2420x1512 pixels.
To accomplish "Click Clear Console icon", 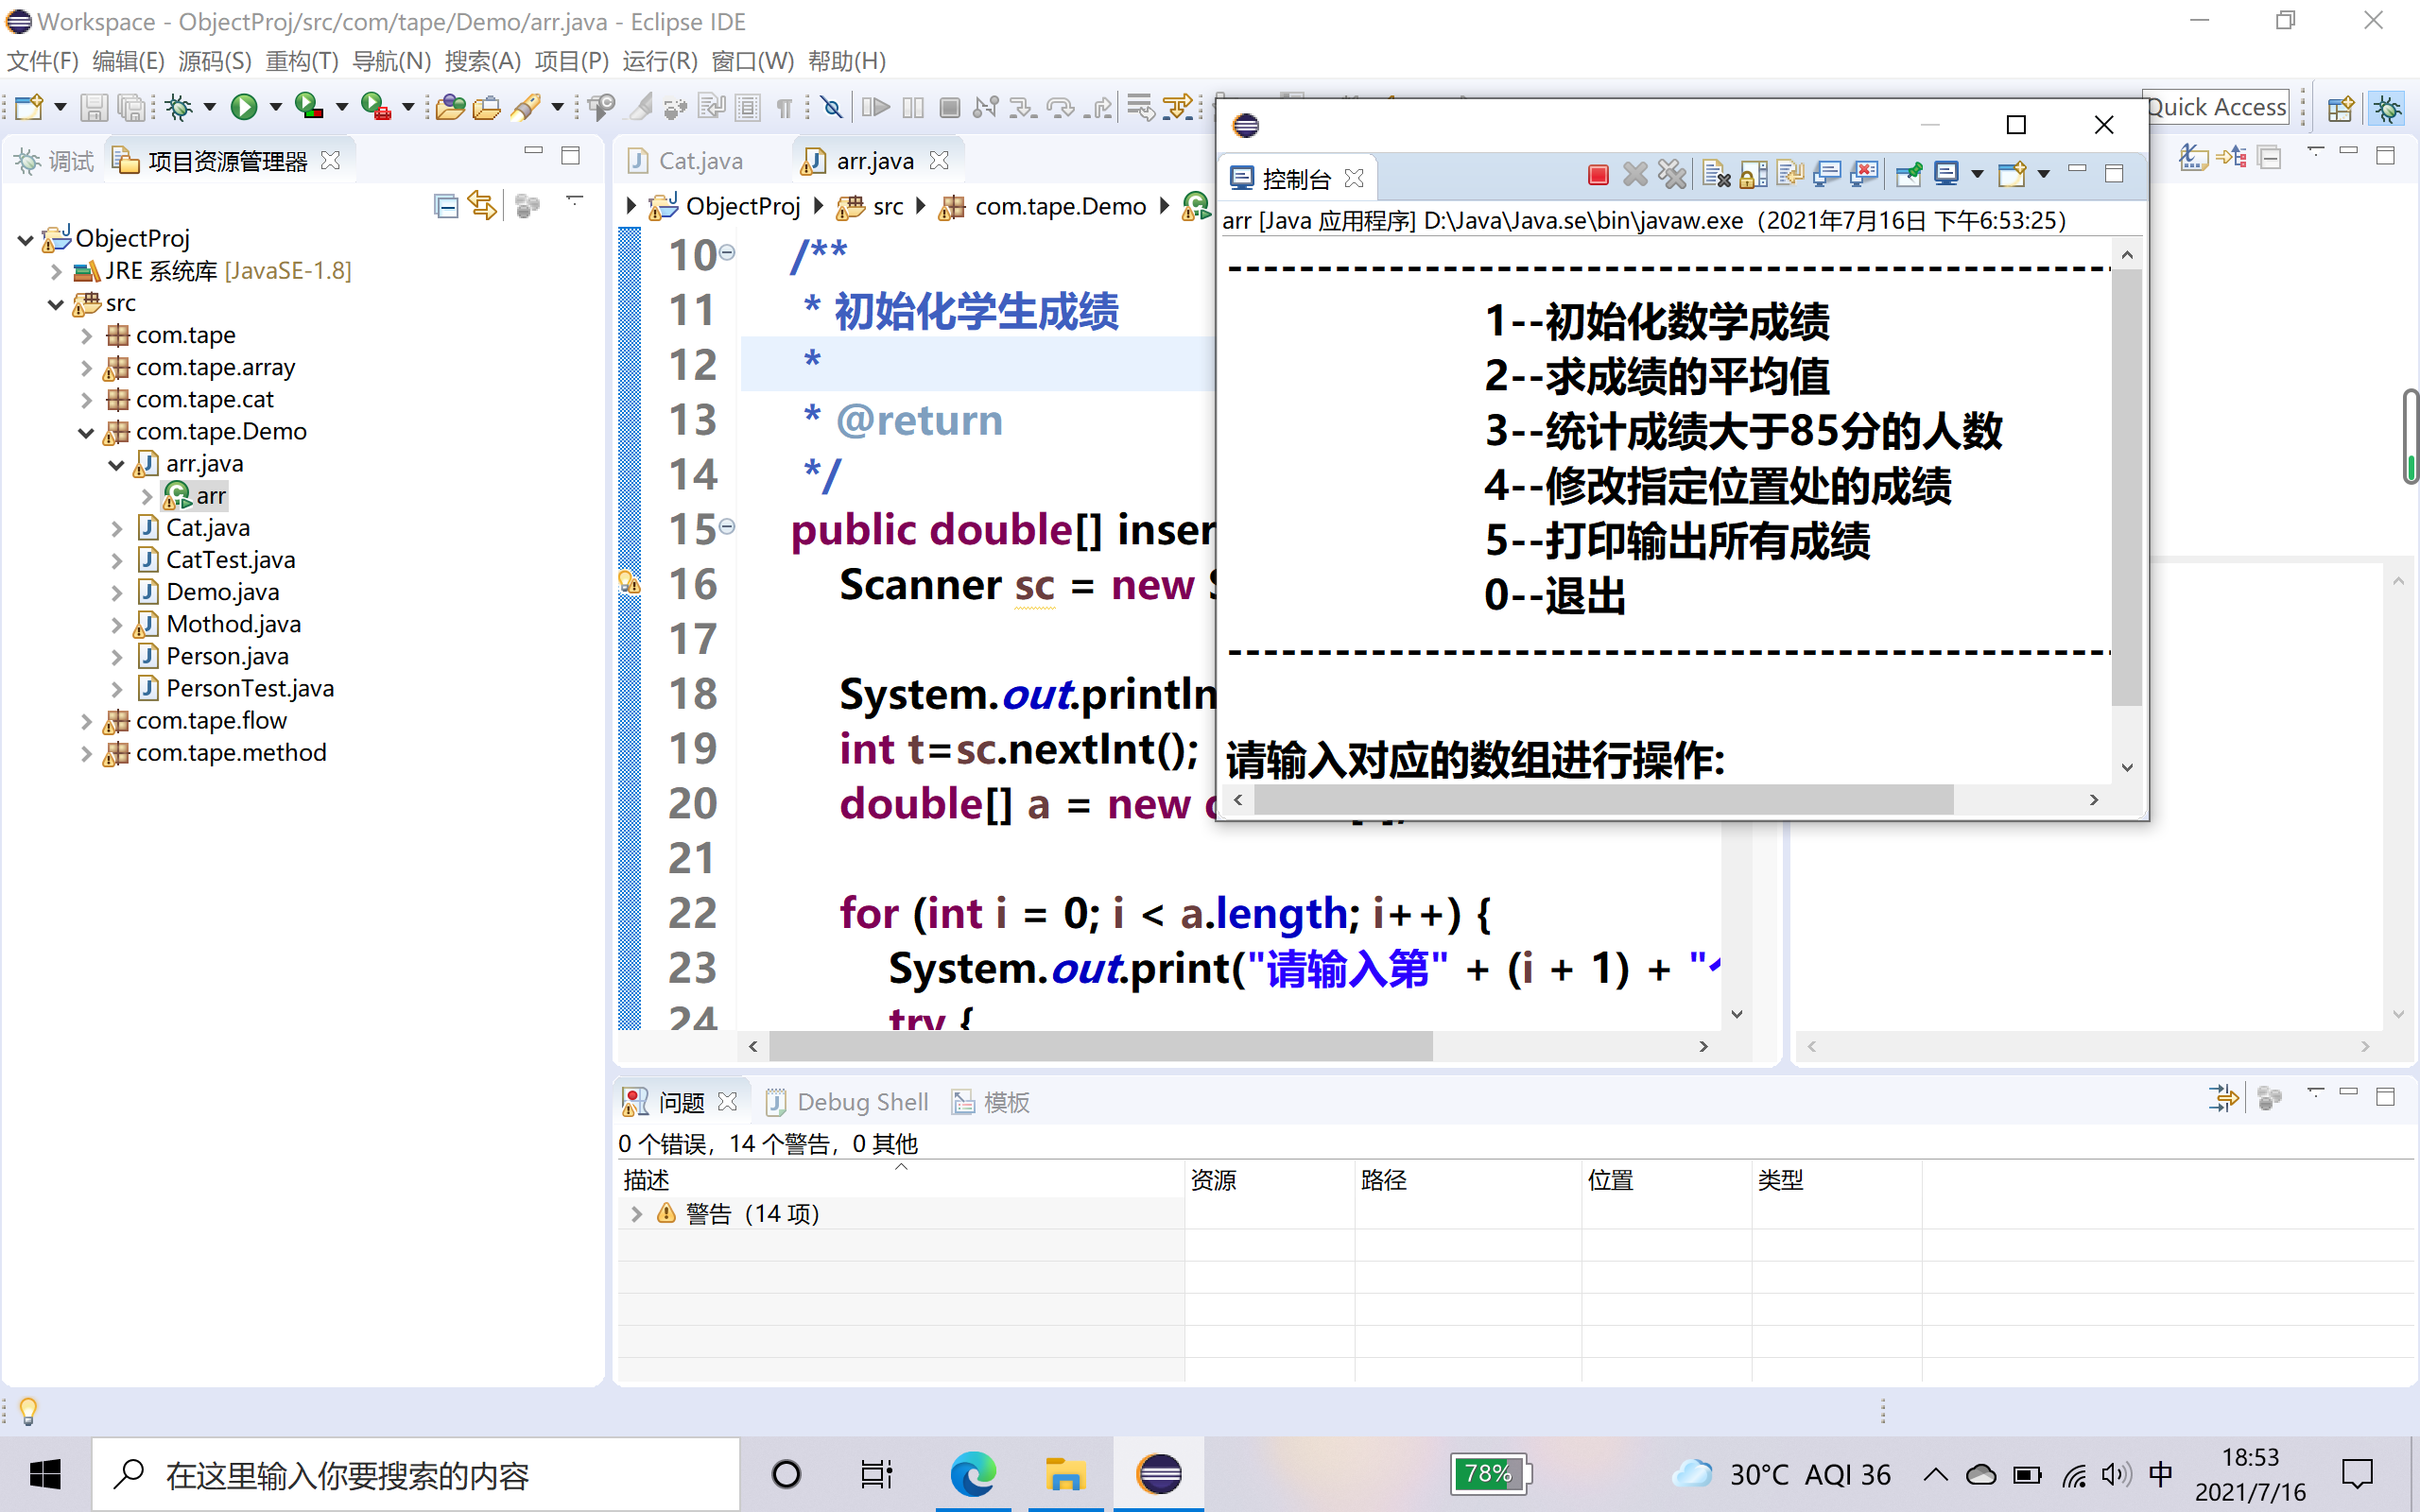I will 1716,175.
